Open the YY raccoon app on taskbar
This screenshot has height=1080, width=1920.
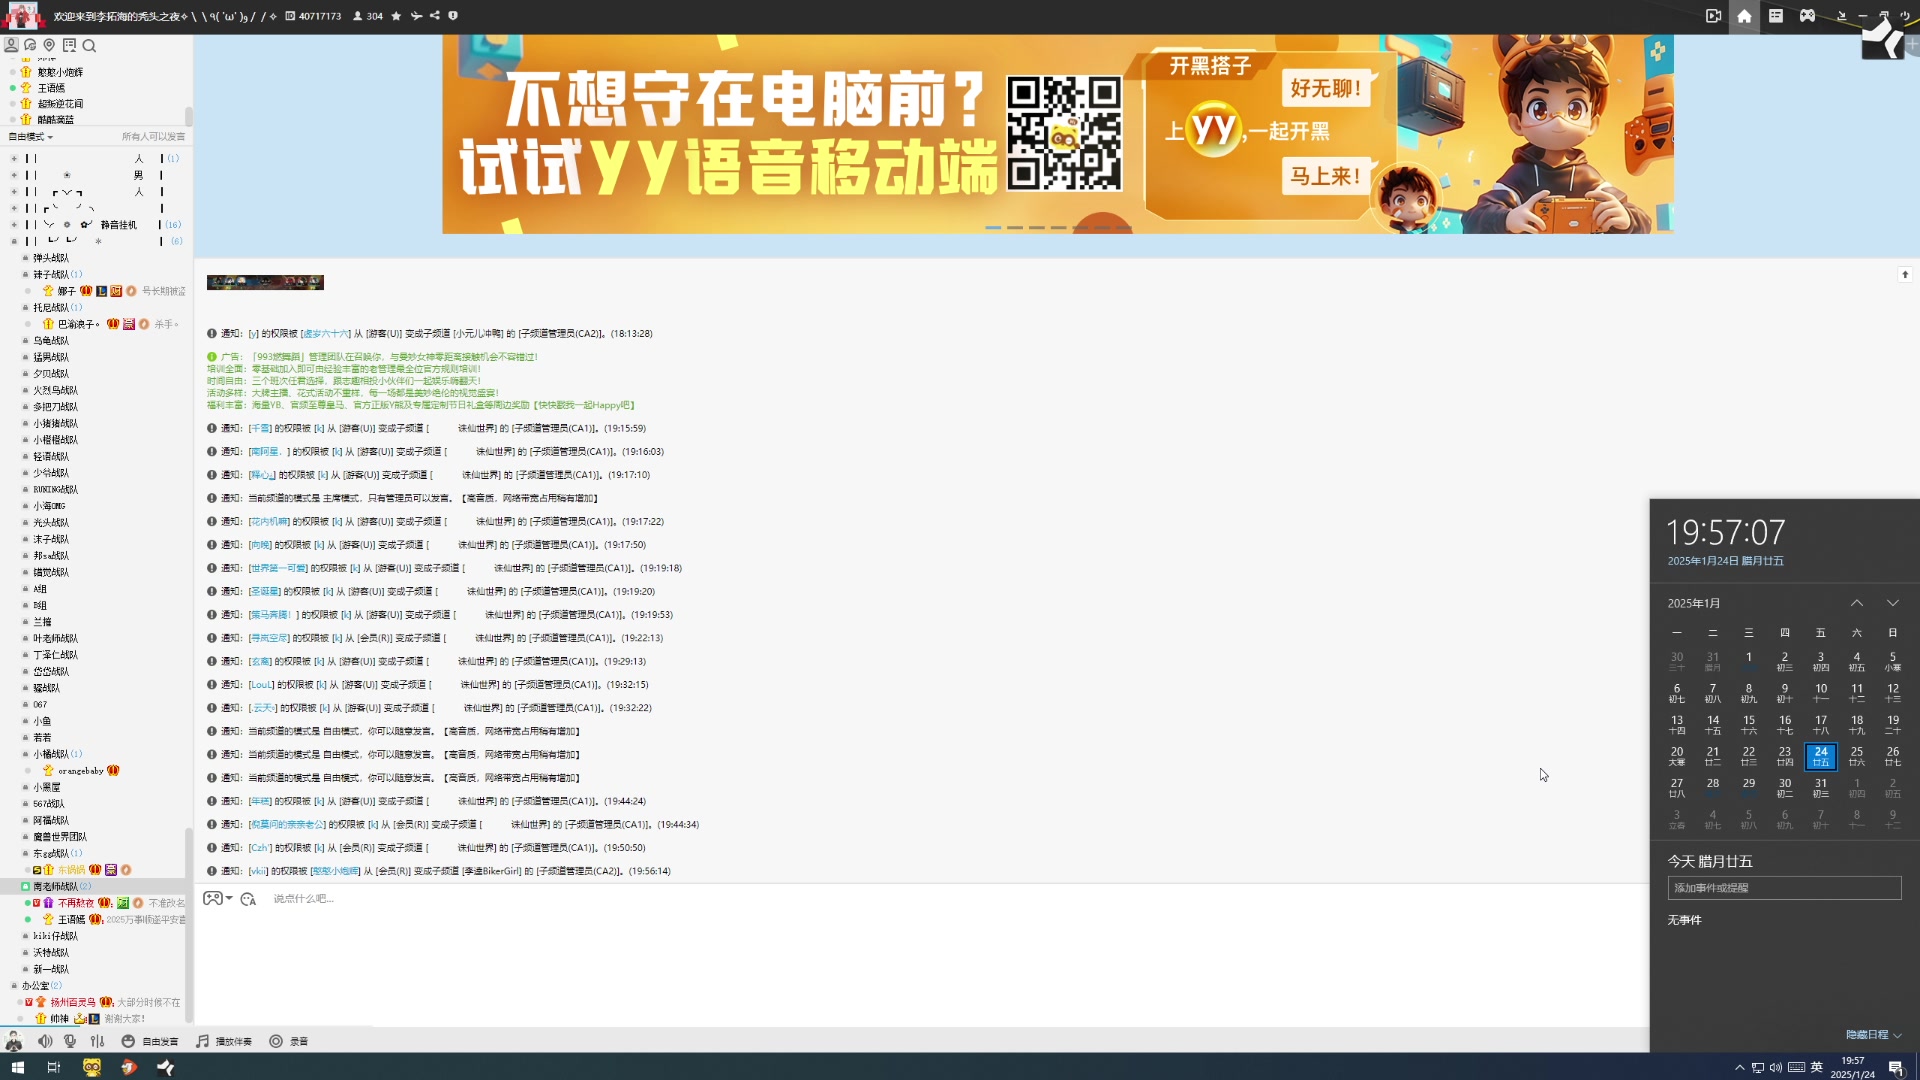(92, 1067)
